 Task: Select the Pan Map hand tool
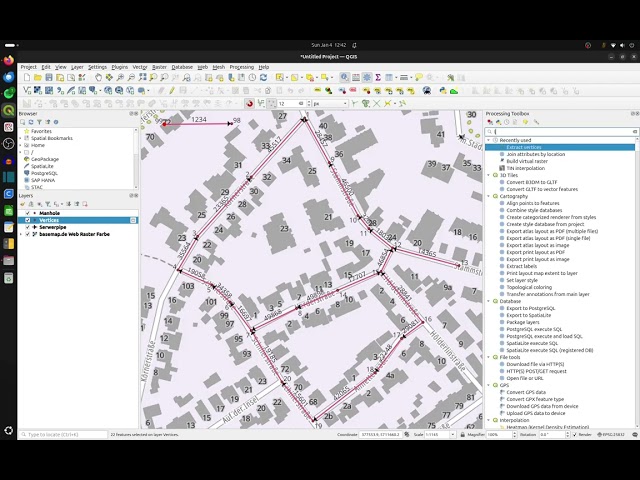coord(98,78)
